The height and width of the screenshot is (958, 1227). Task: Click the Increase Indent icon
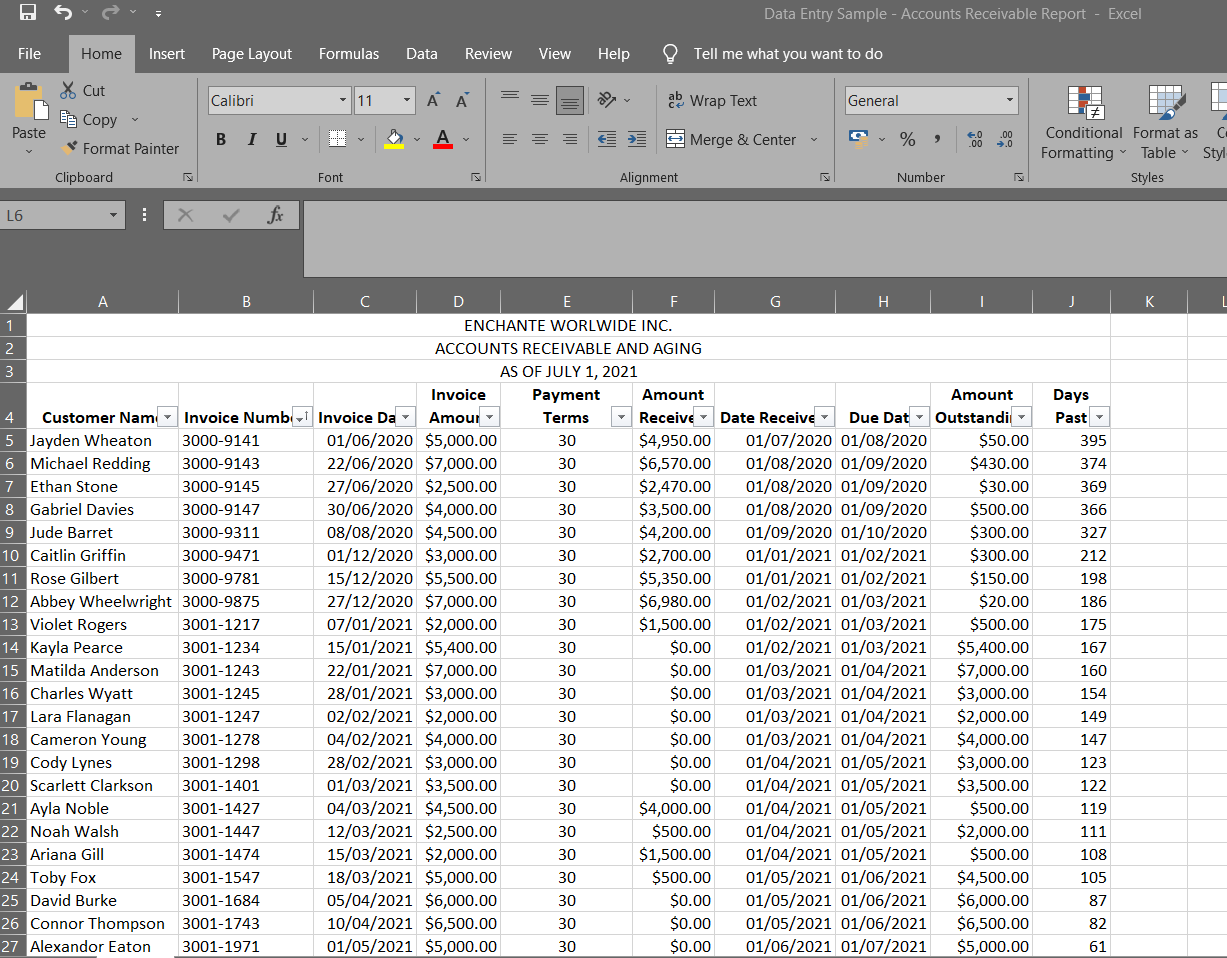tap(636, 139)
